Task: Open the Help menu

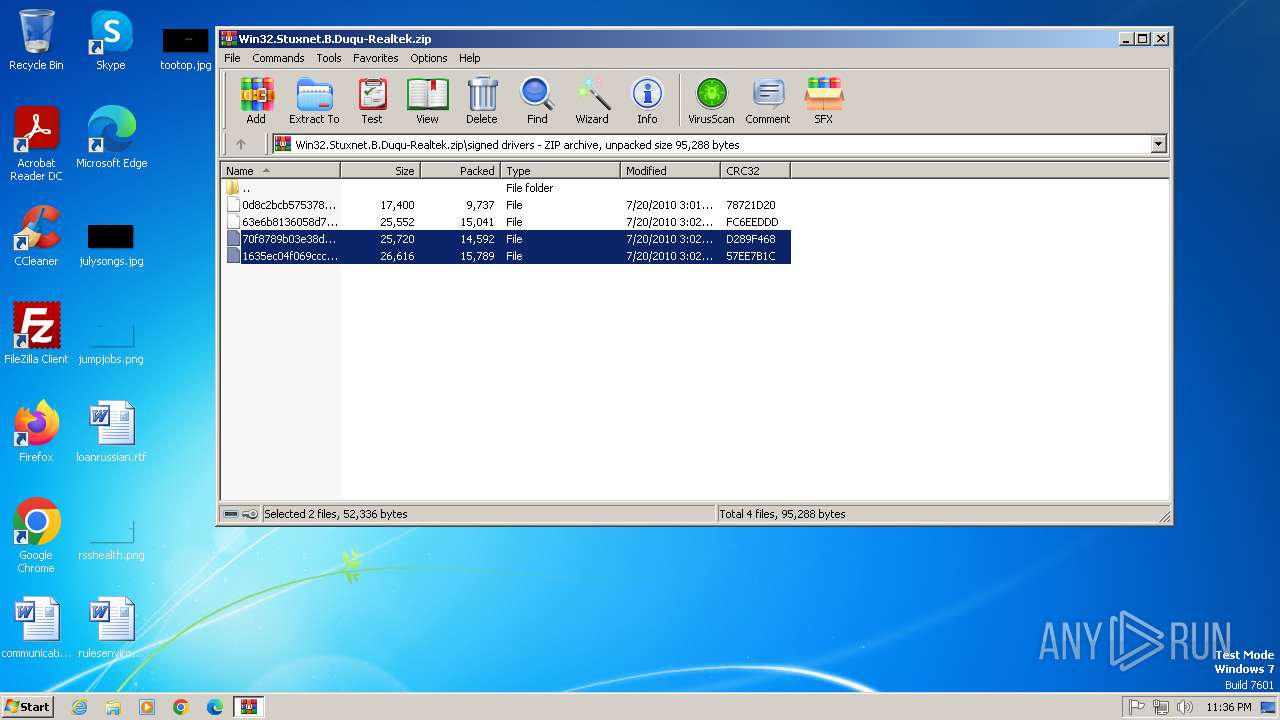Action: (x=470, y=58)
